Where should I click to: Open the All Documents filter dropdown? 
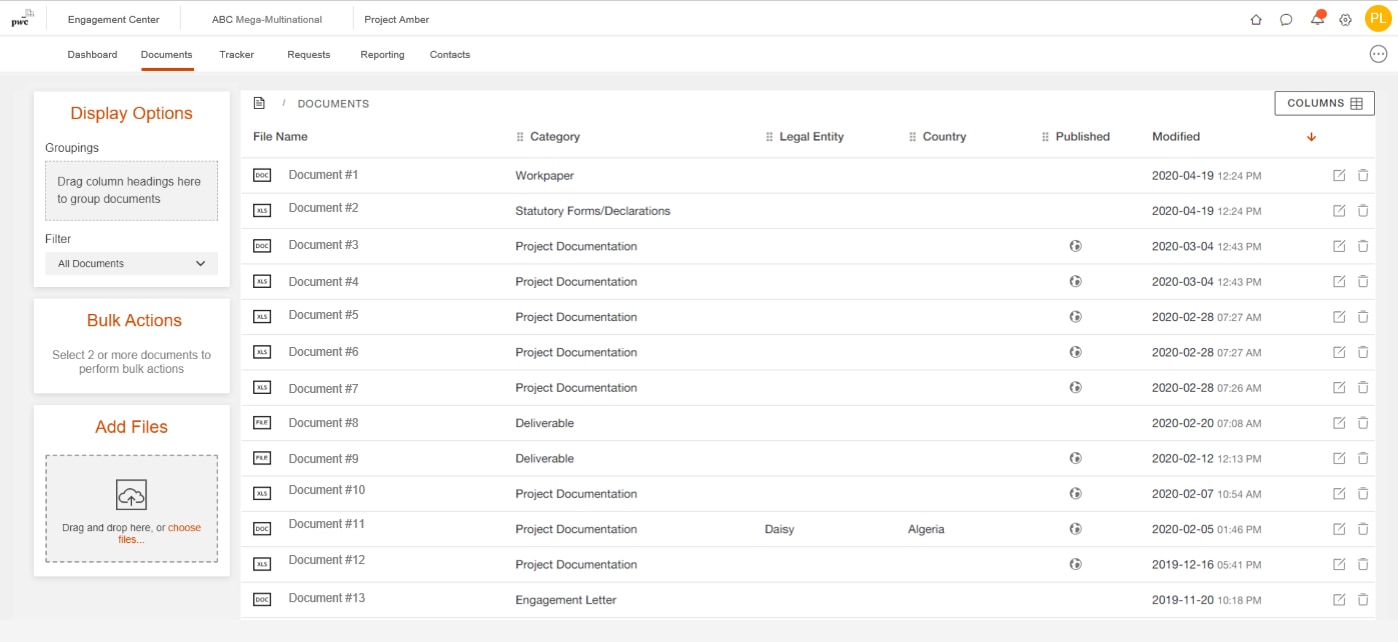(x=131, y=264)
